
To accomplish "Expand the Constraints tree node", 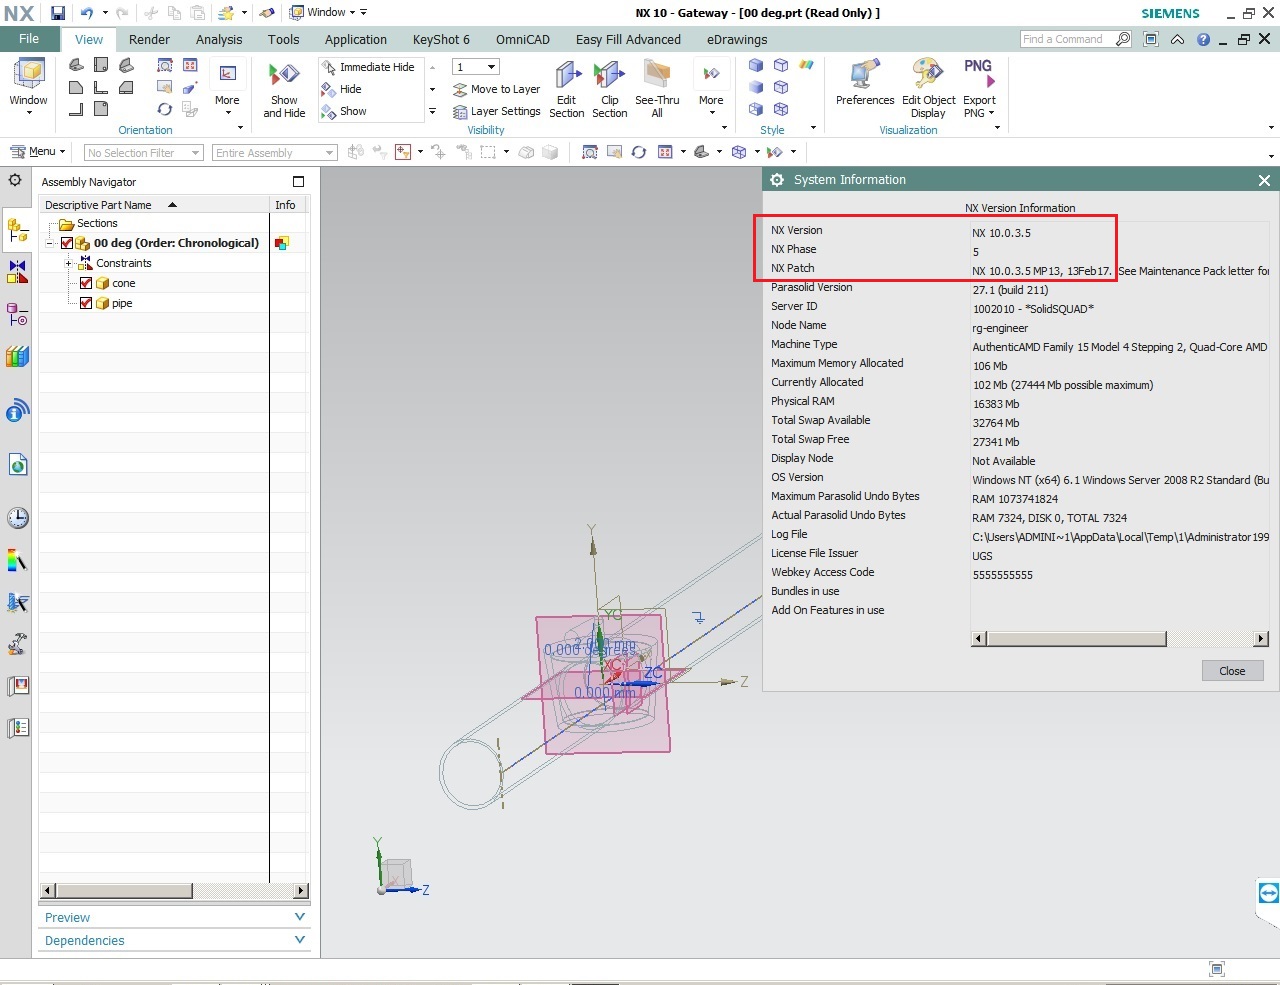I will tap(68, 263).
